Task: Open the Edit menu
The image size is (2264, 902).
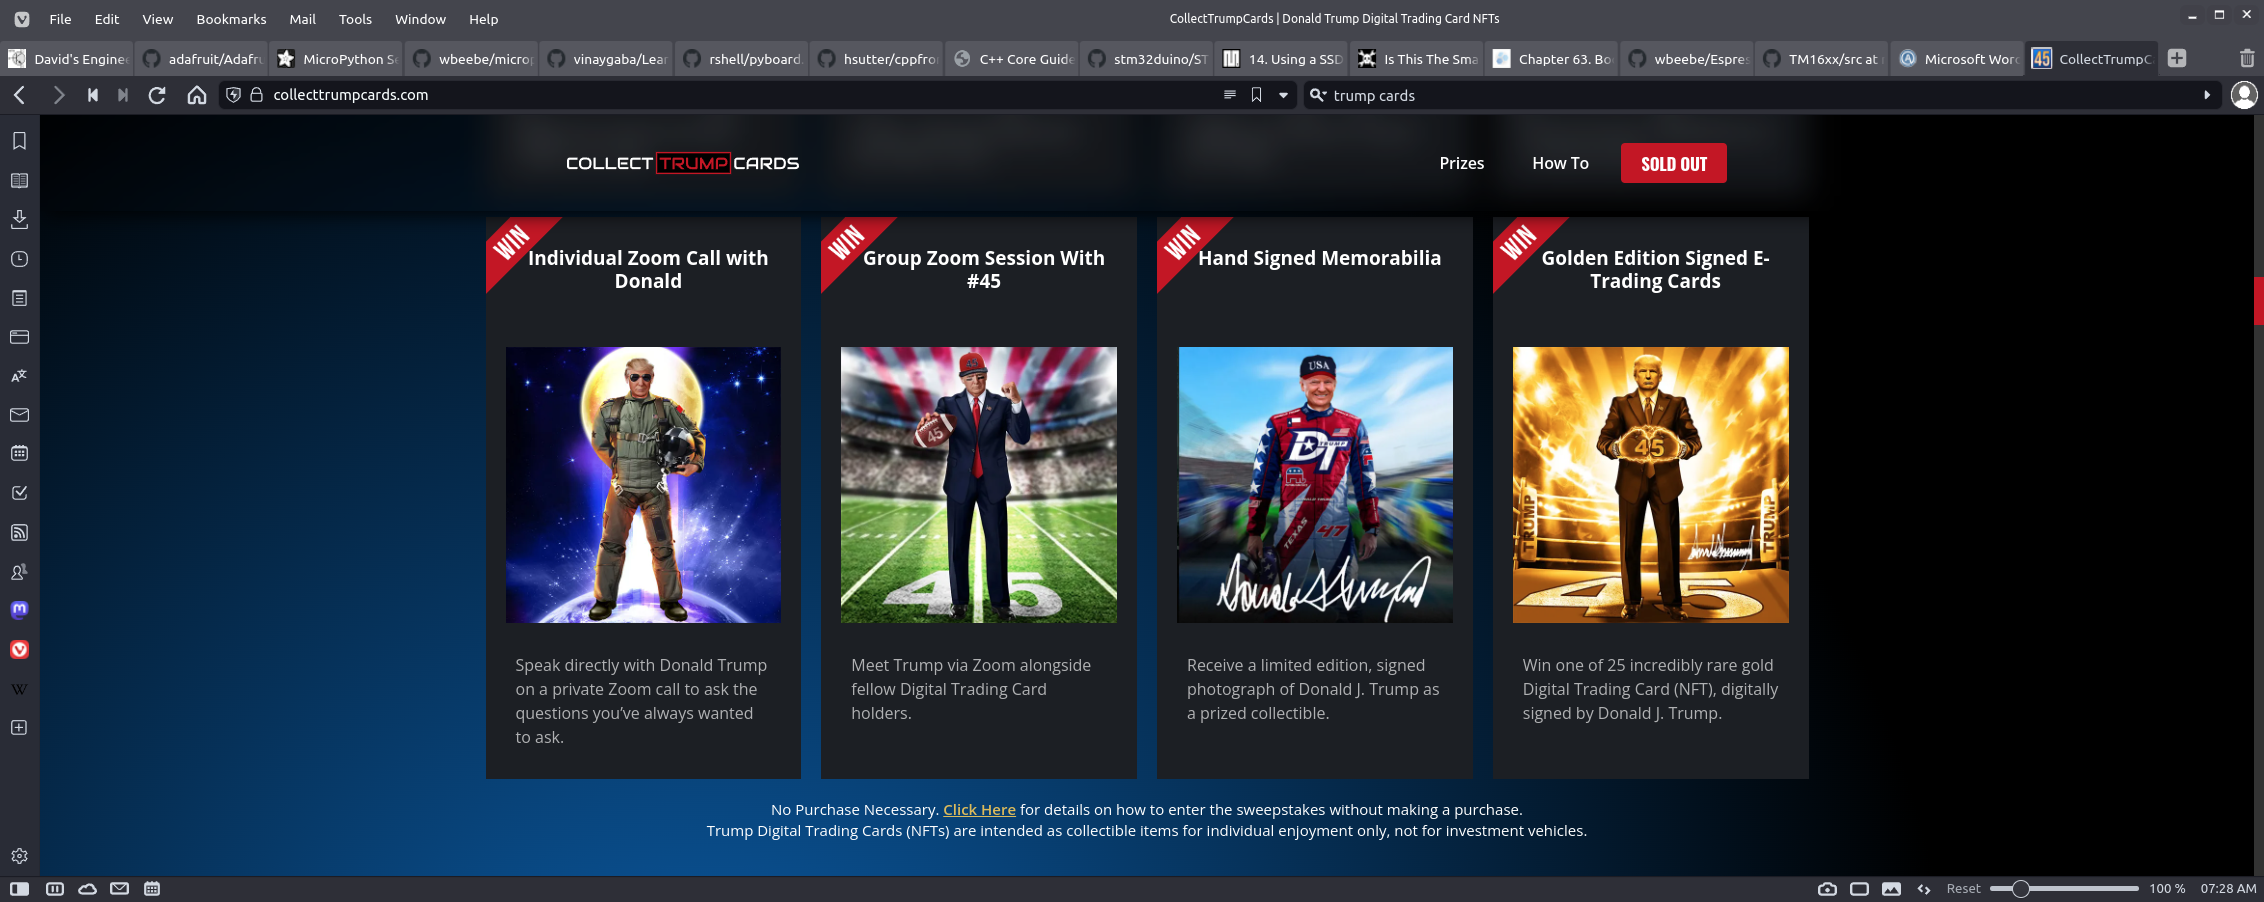Action: tap(107, 19)
